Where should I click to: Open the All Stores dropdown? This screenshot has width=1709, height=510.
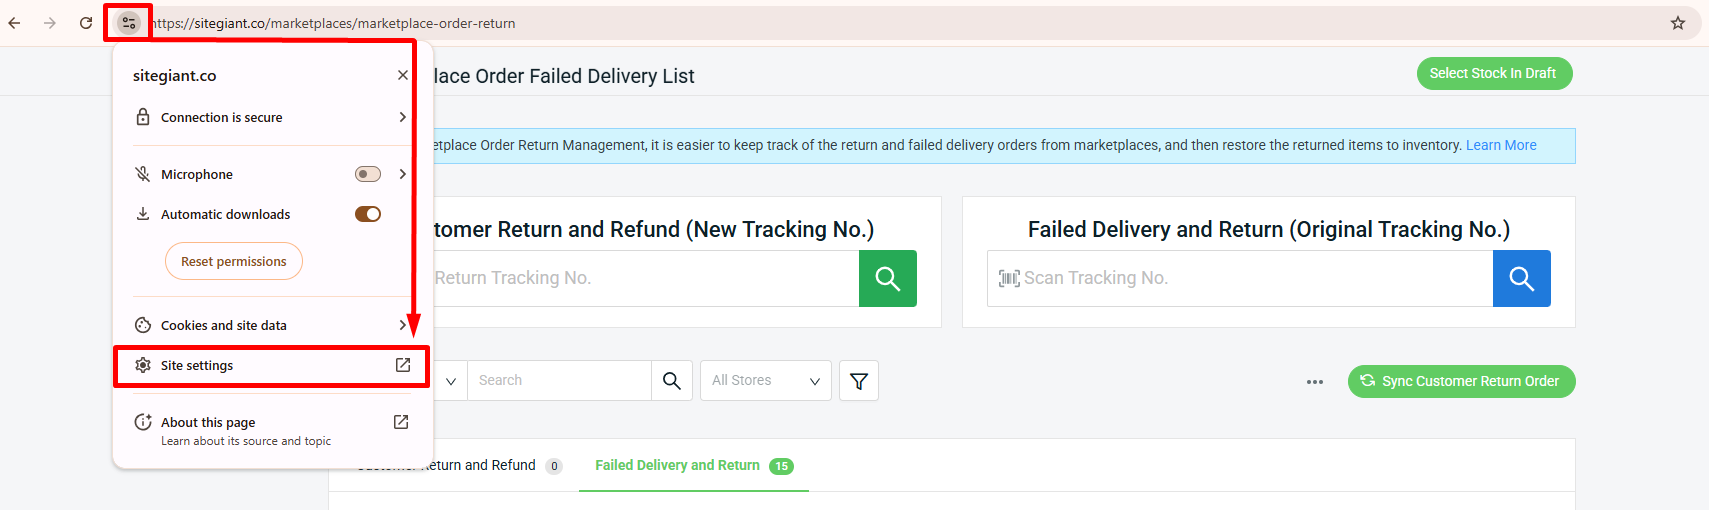[765, 381]
